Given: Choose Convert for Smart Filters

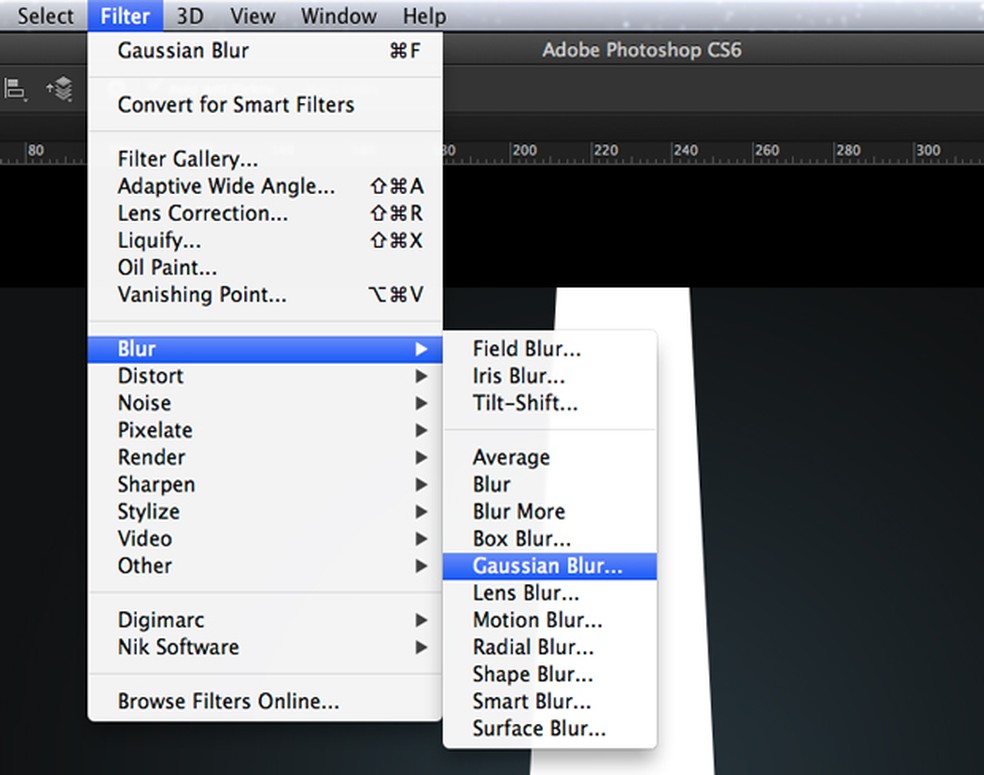Looking at the screenshot, I should pyautogui.click(x=265, y=105).
